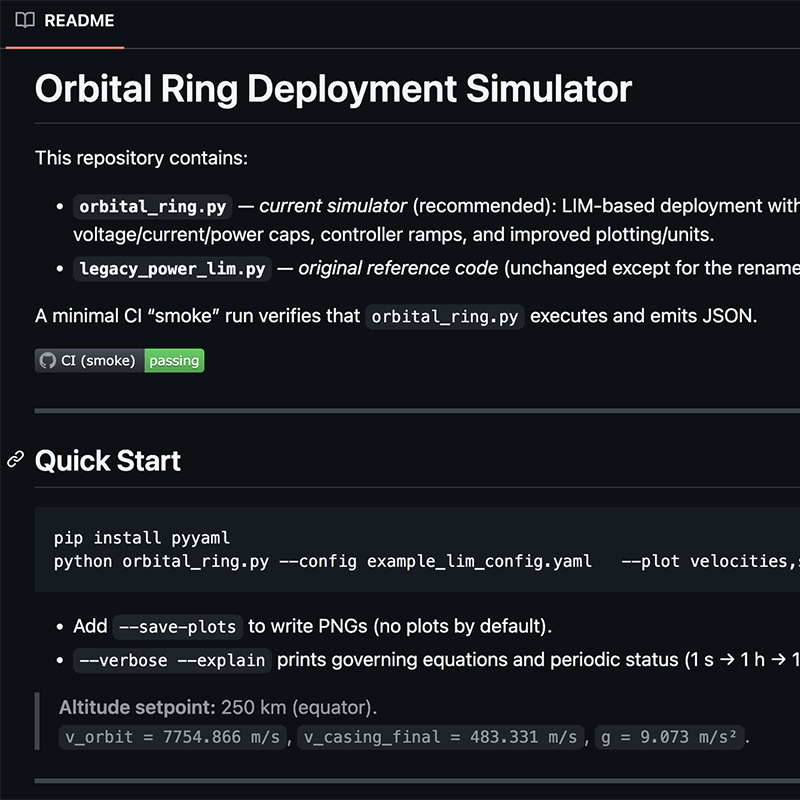The image size is (800, 800).
Task: Click the Orbital Ring Deployment Simulator title
Action: [x=333, y=89]
